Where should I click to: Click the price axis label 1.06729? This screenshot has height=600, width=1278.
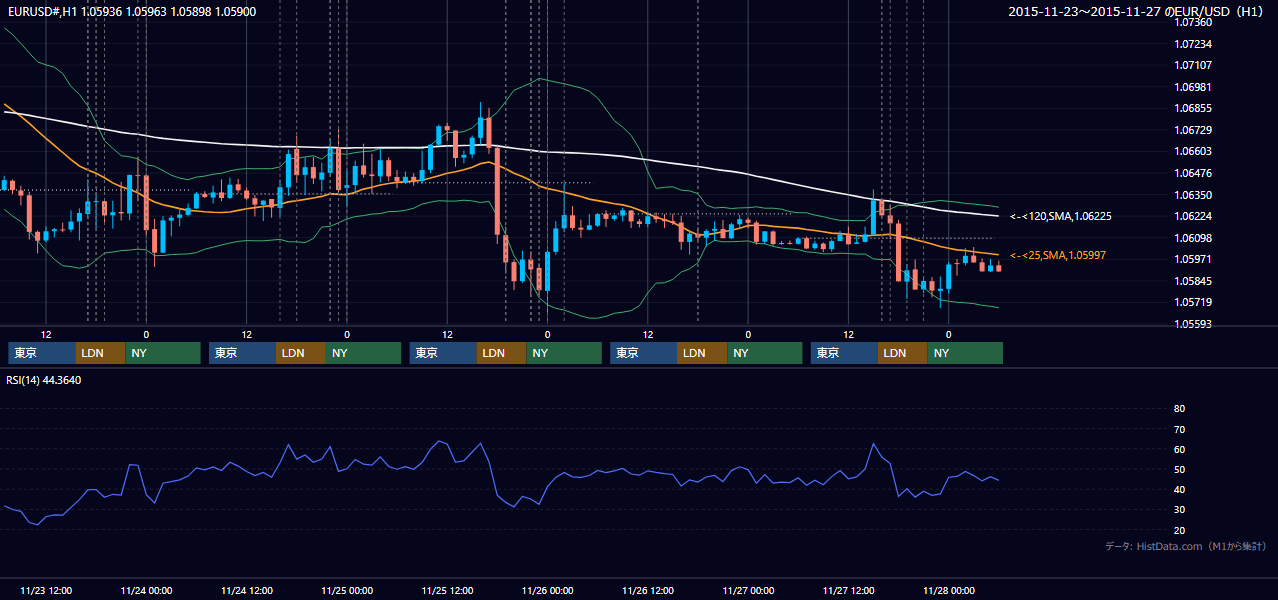[1193, 130]
